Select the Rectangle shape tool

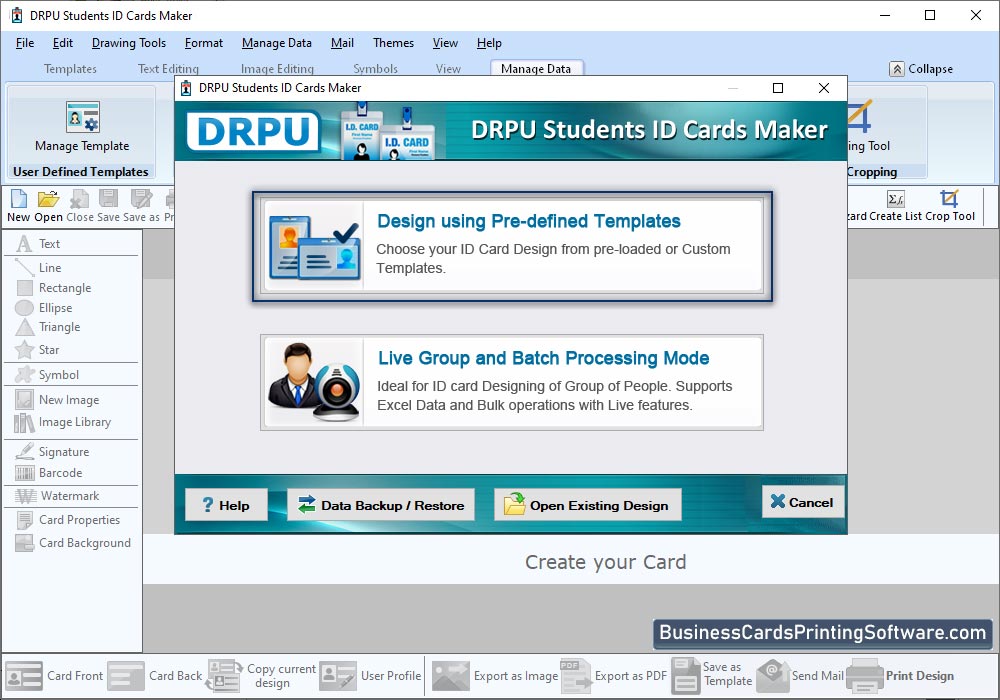[54, 288]
